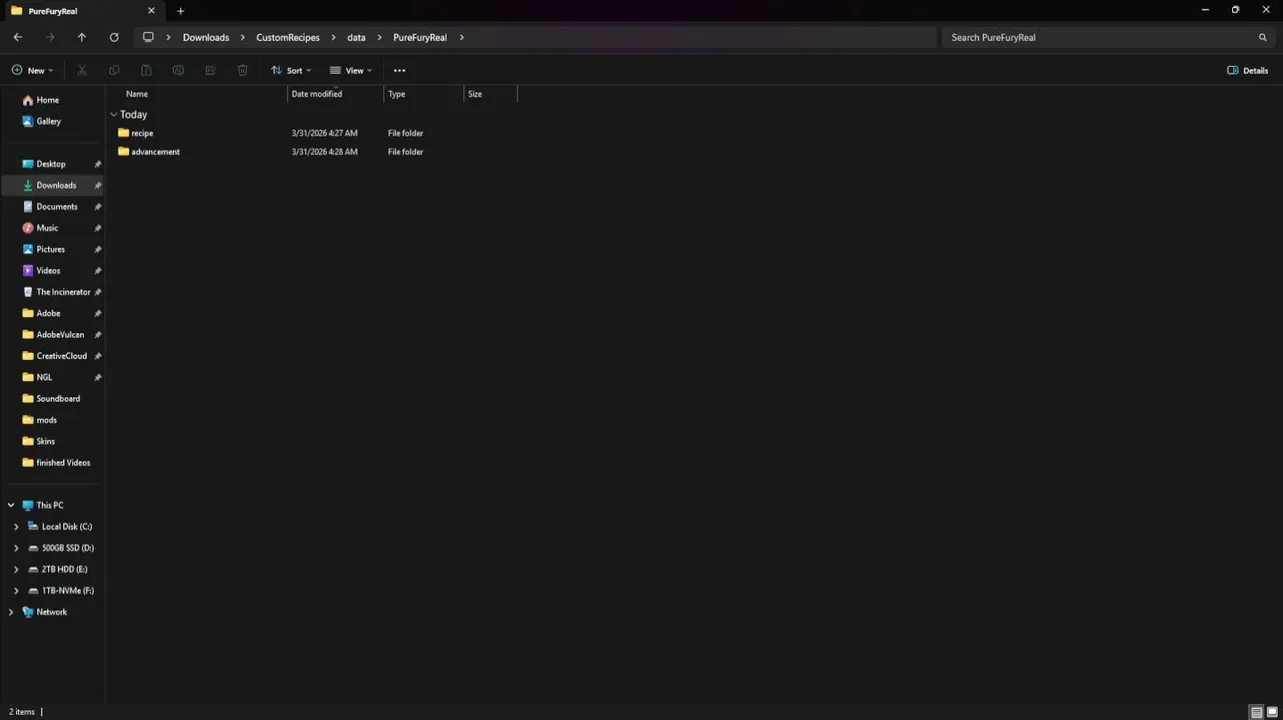Screen dimensions: 1283x720
Task: Sort by Date modified column header
Action: point(317,94)
